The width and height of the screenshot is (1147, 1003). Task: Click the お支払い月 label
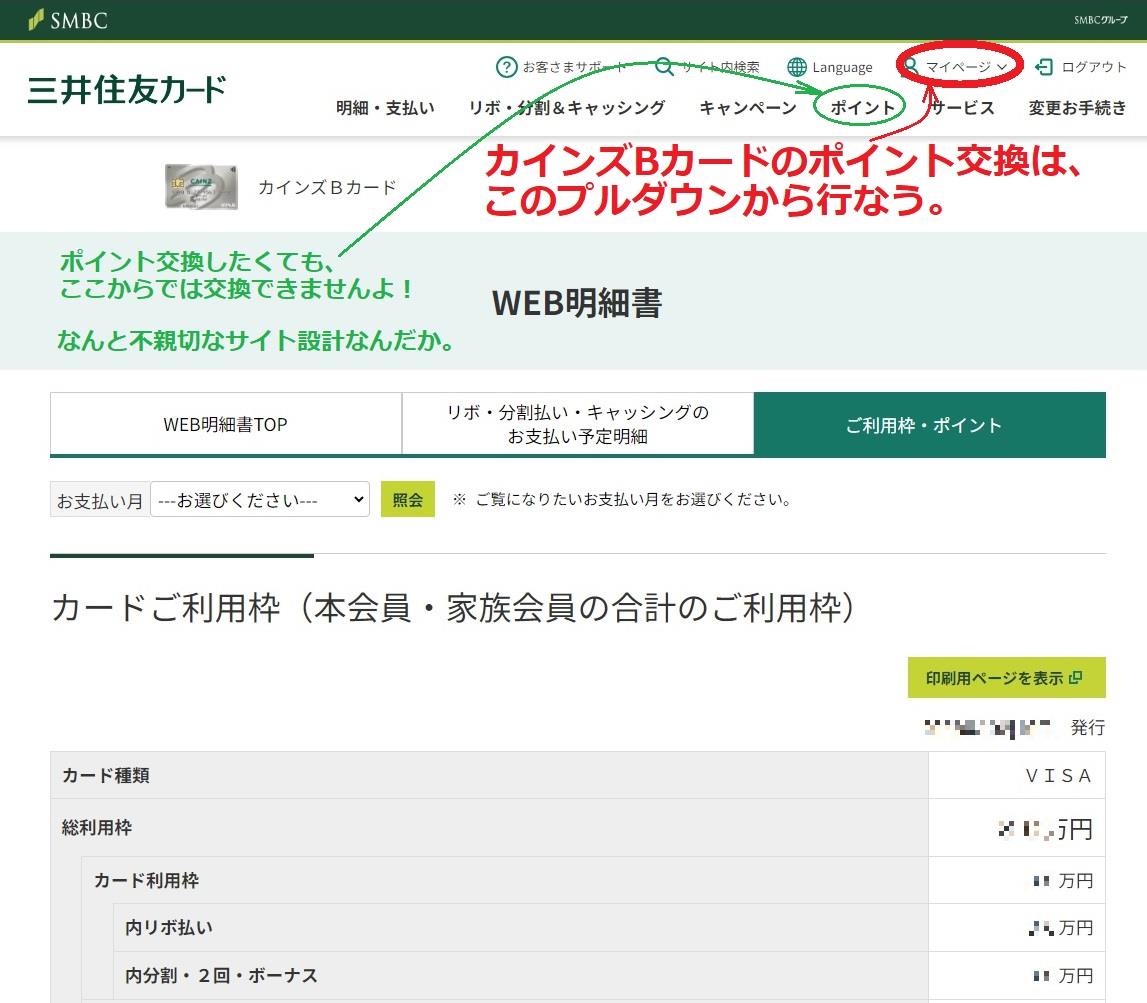[x=100, y=500]
